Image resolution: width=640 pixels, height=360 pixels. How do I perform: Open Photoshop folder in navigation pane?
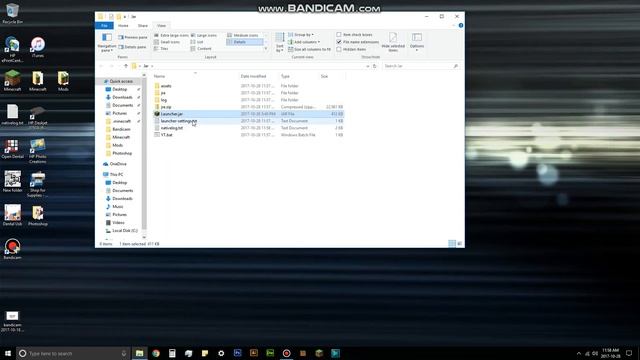click(122, 153)
